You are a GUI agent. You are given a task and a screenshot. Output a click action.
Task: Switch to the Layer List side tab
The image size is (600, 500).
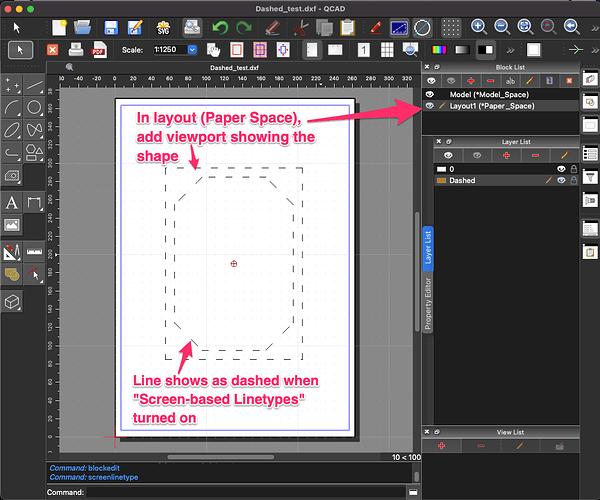click(x=428, y=248)
